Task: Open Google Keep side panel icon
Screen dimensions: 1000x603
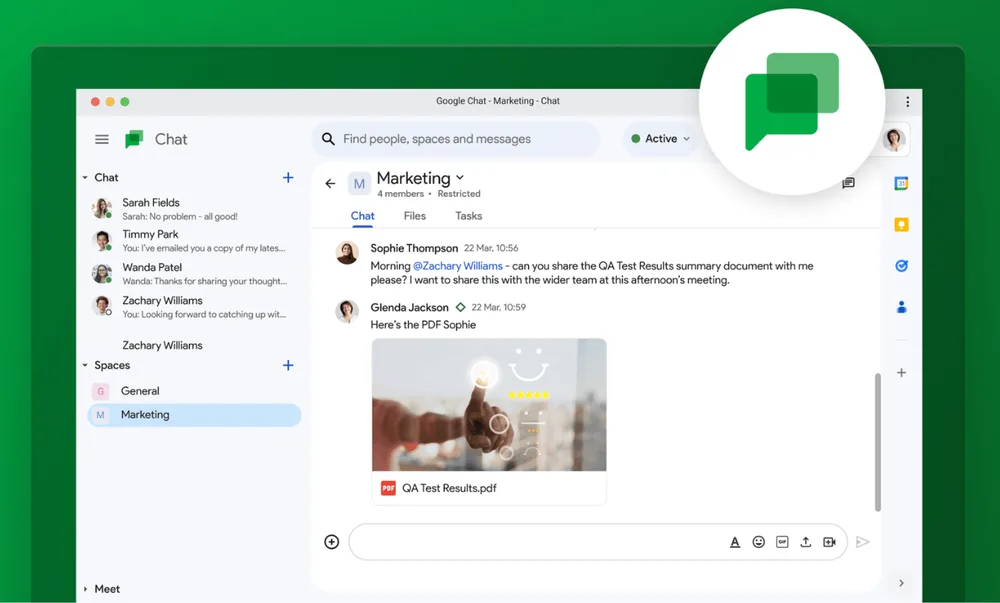Action: click(x=901, y=224)
